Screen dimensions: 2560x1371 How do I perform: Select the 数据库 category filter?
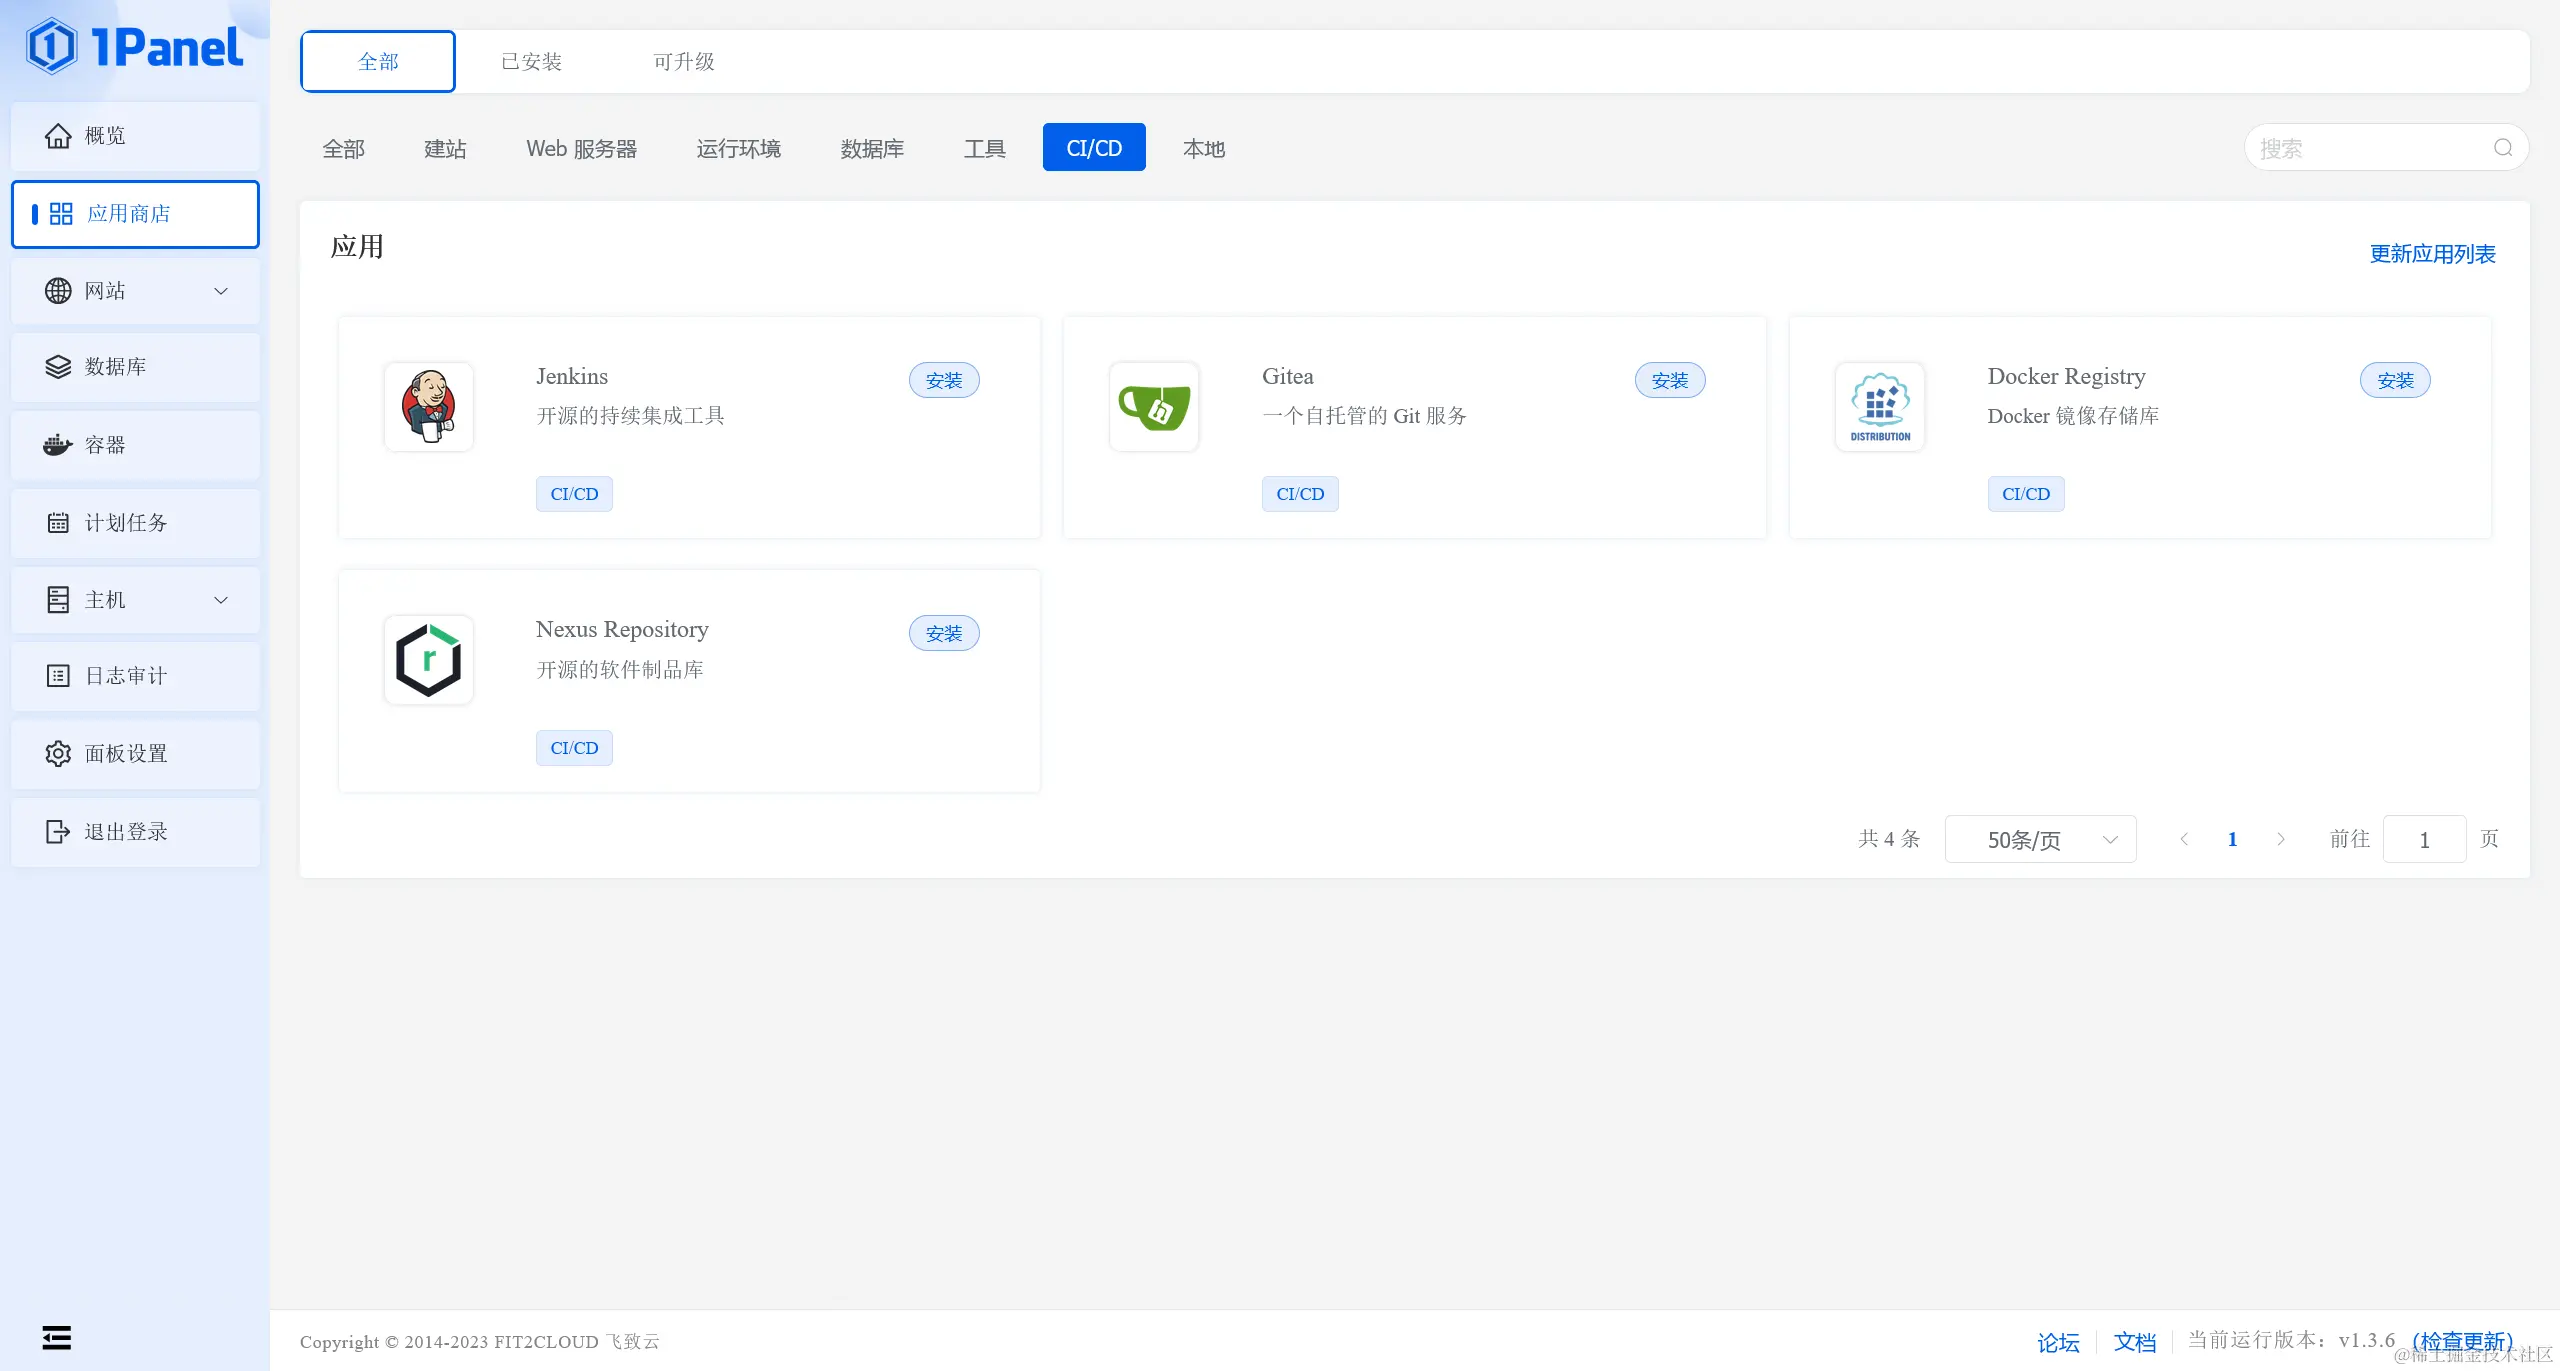tap(871, 148)
